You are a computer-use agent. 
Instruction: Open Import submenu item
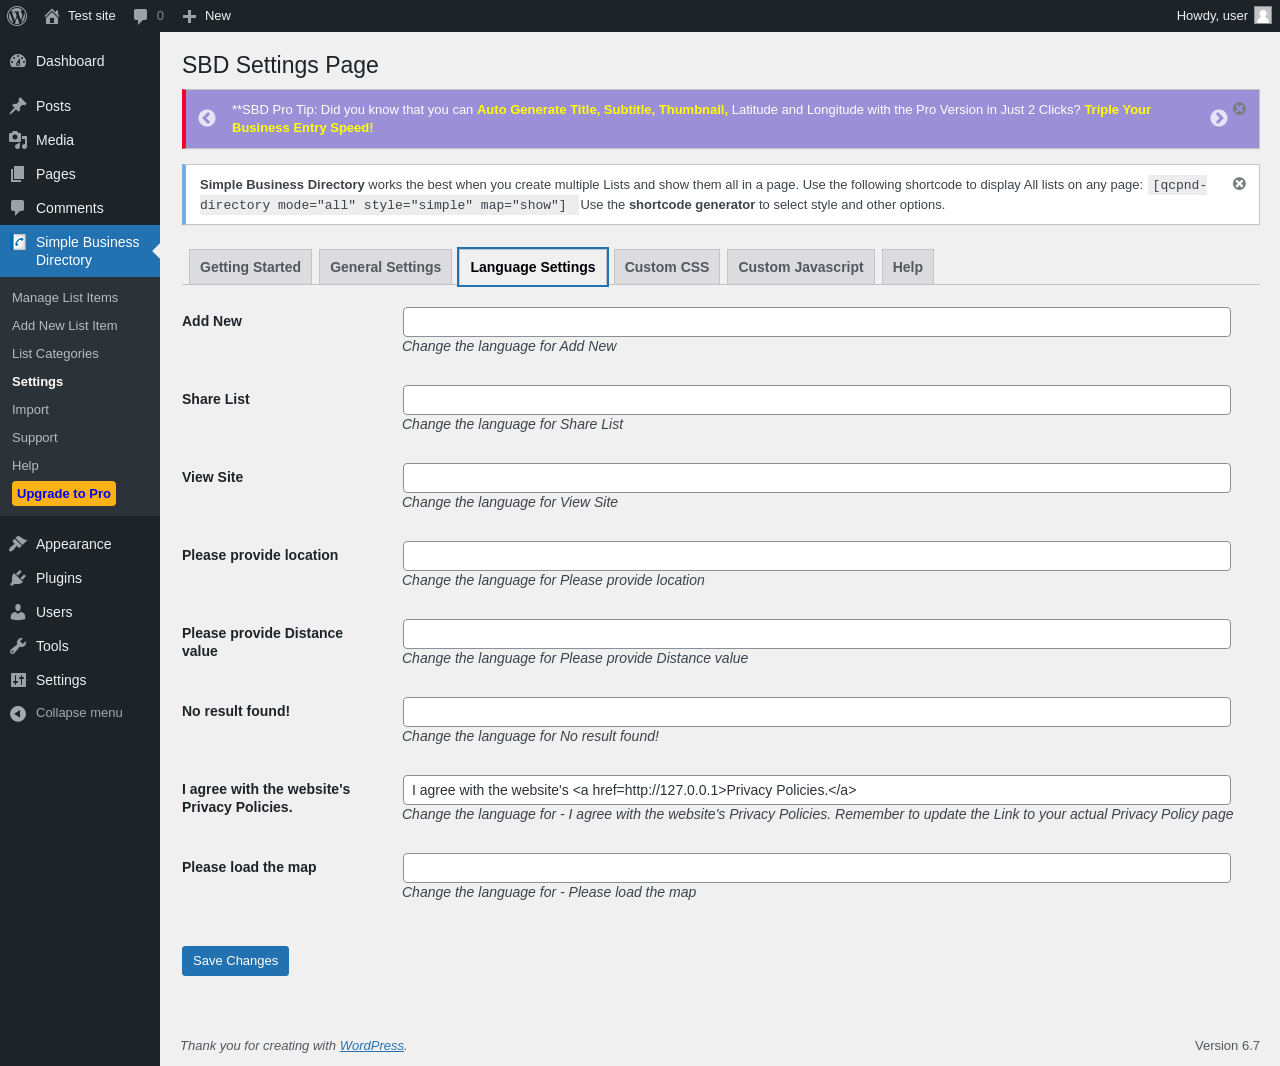pyautogui.click(x=30, y=410)
